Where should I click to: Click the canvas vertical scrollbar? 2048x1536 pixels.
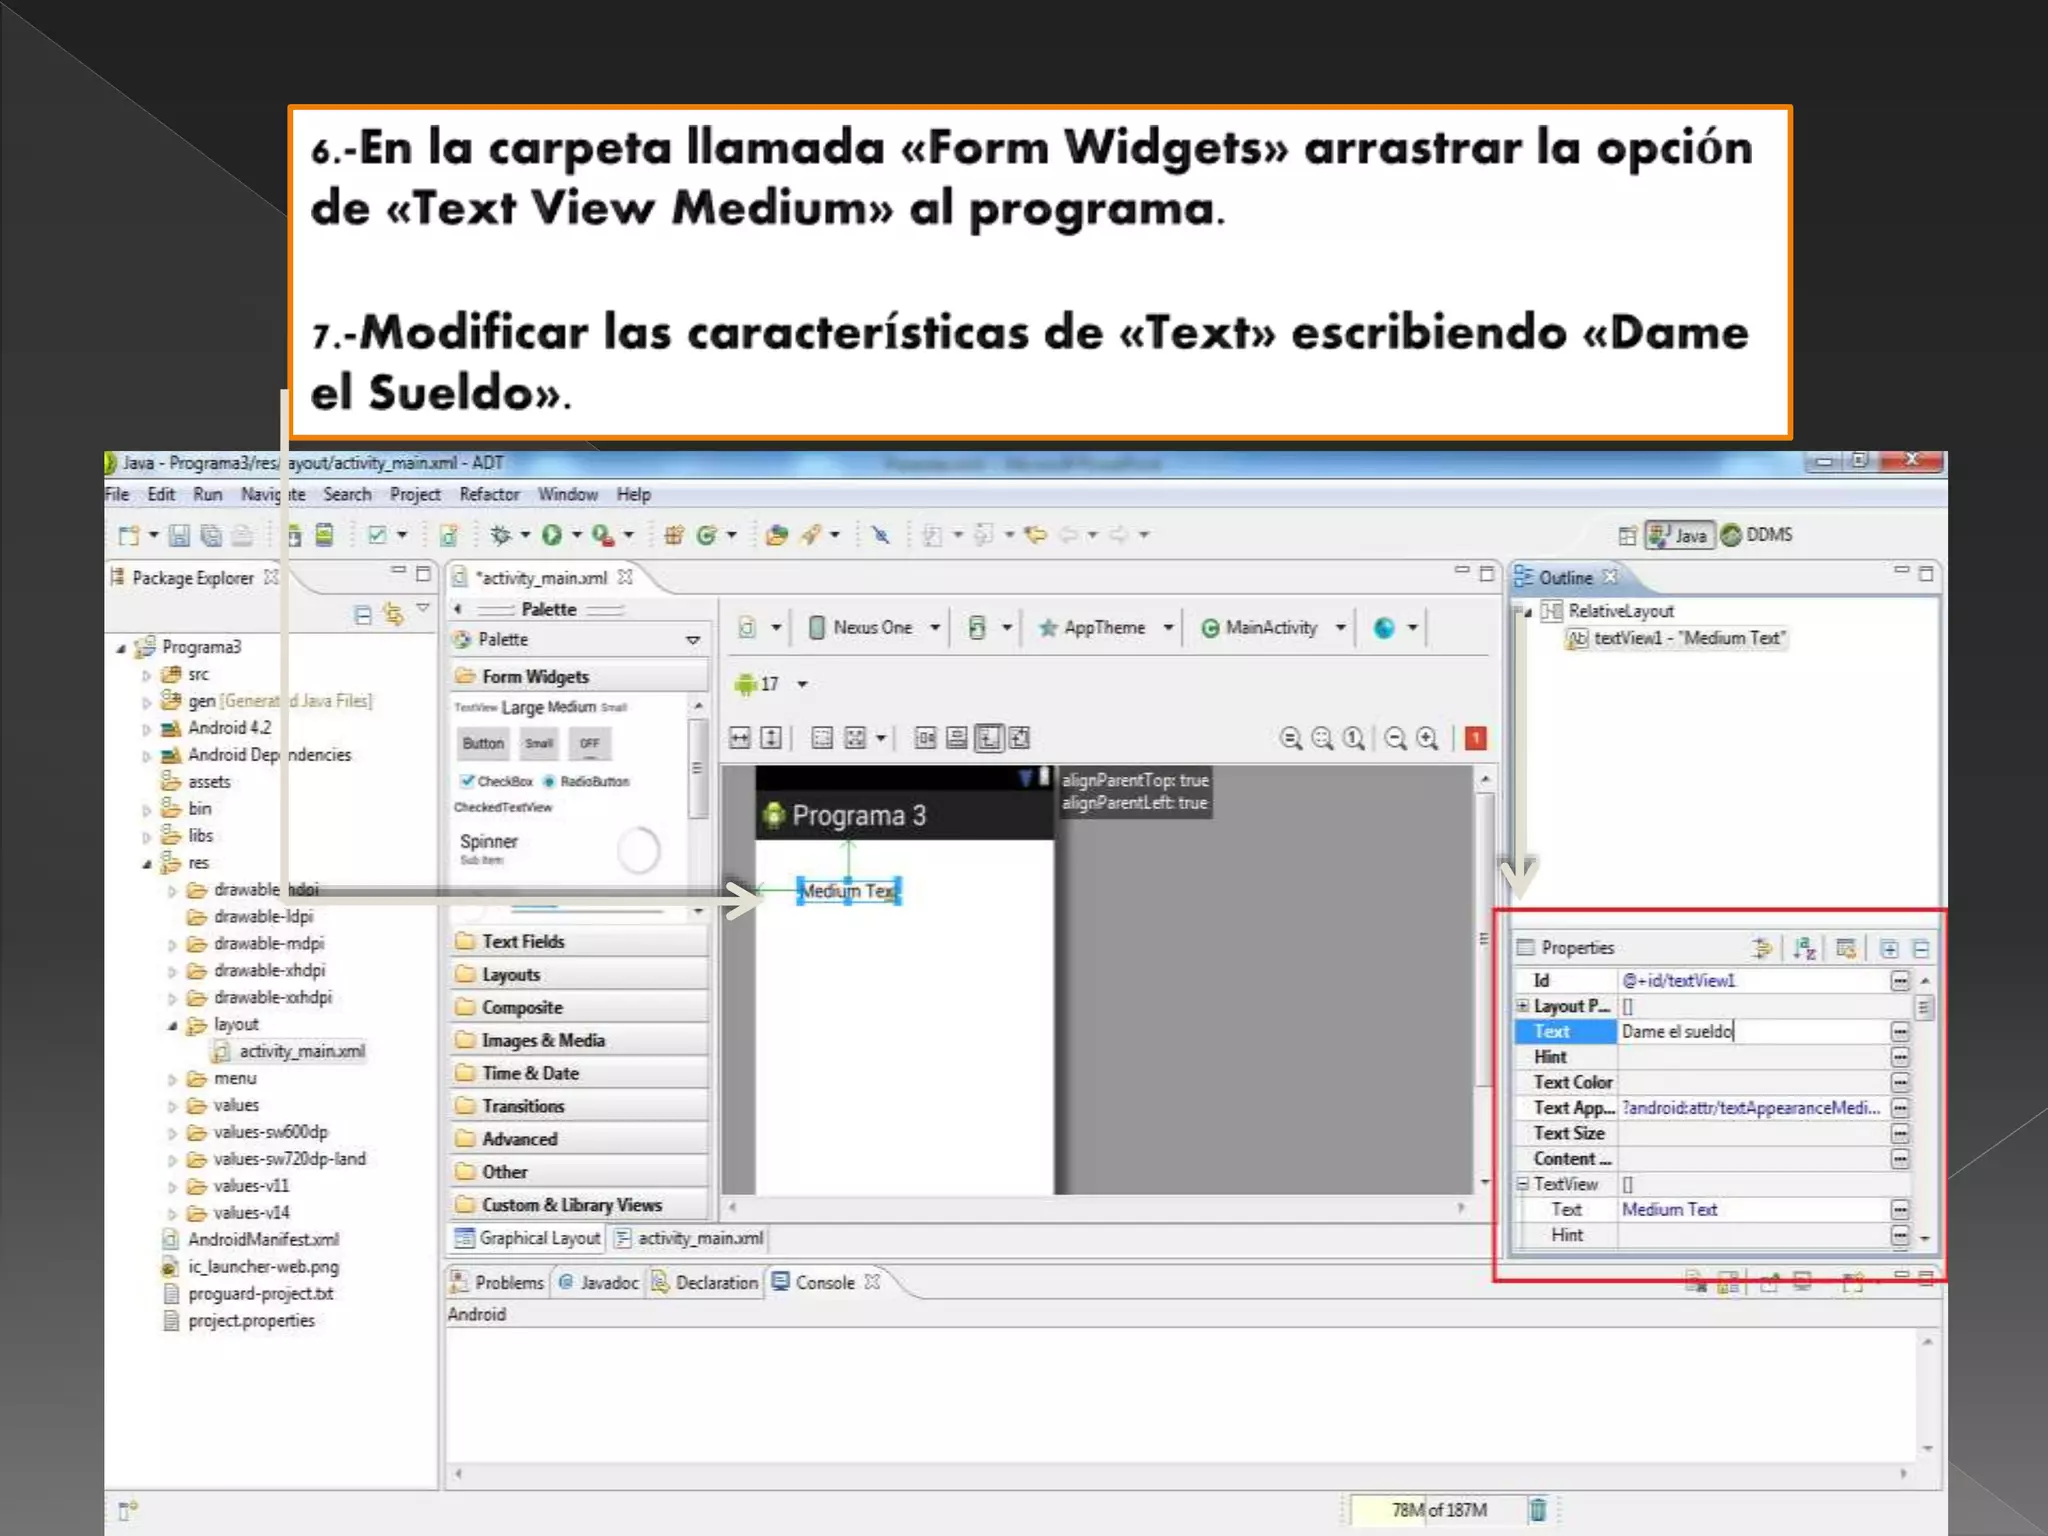tap(1485, 940)
